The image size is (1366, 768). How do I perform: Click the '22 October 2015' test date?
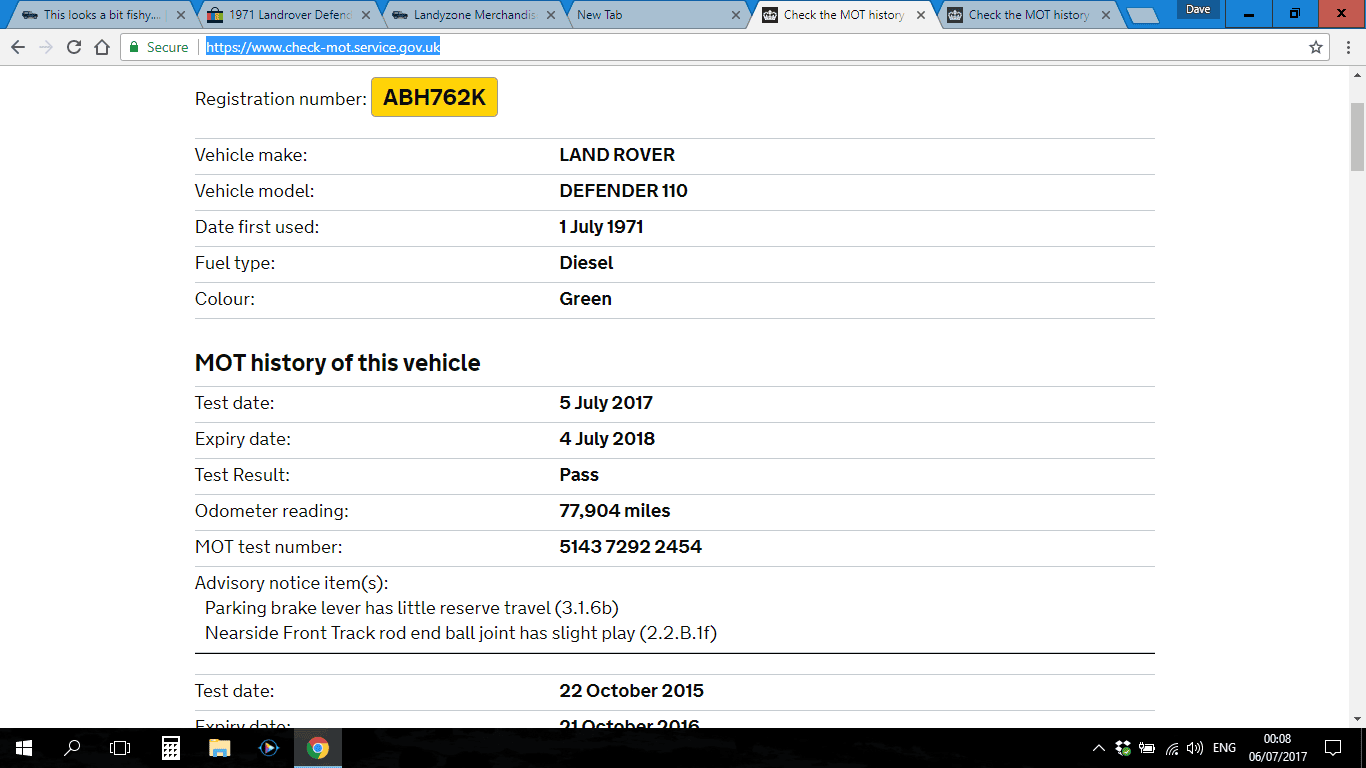pos(631,691)
